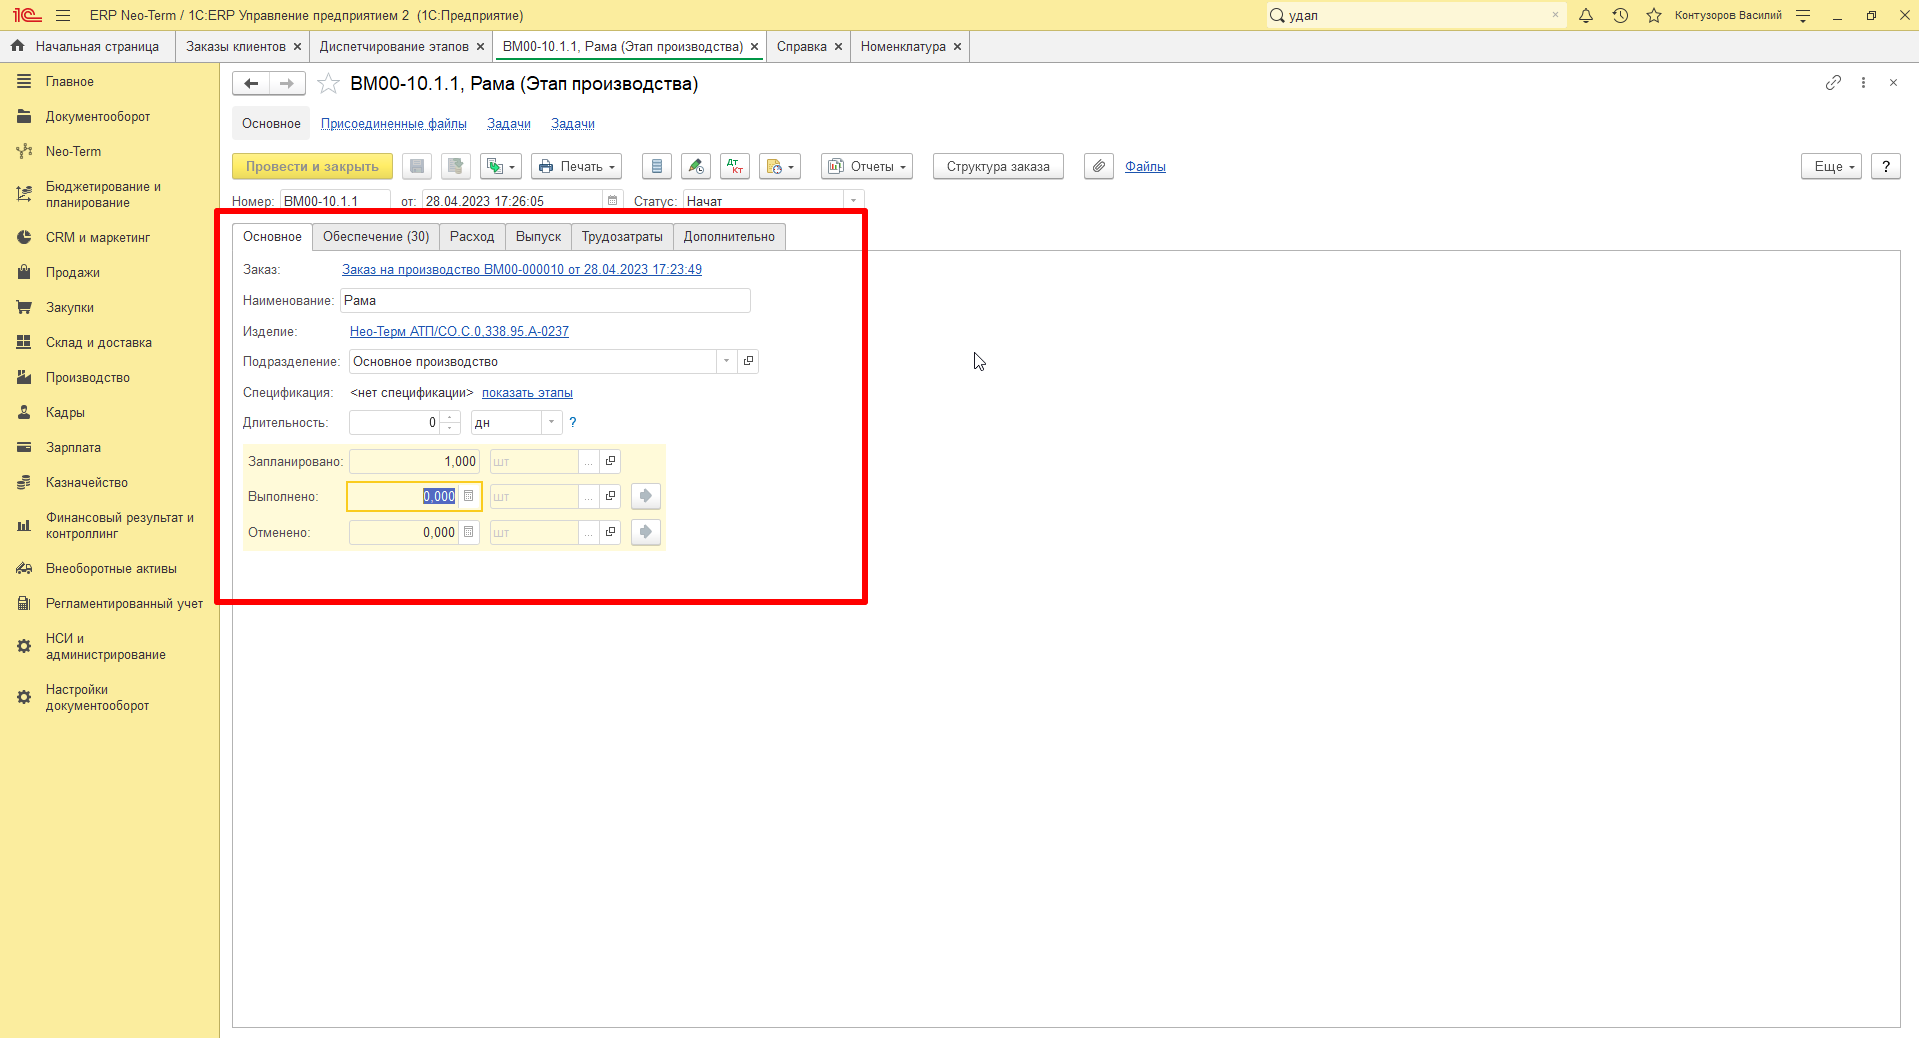Copy link with the chain icon
This screenshot has height=1038, width=1919.
click(1833, 83)
